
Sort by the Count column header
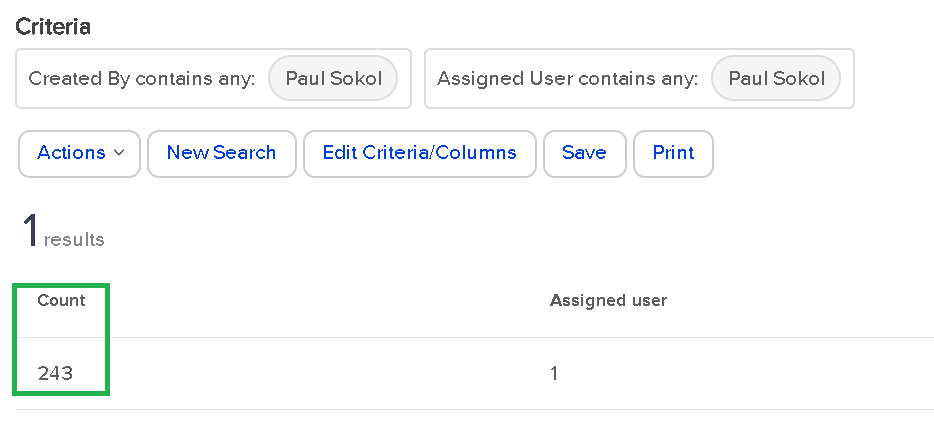tap(62, 300)
